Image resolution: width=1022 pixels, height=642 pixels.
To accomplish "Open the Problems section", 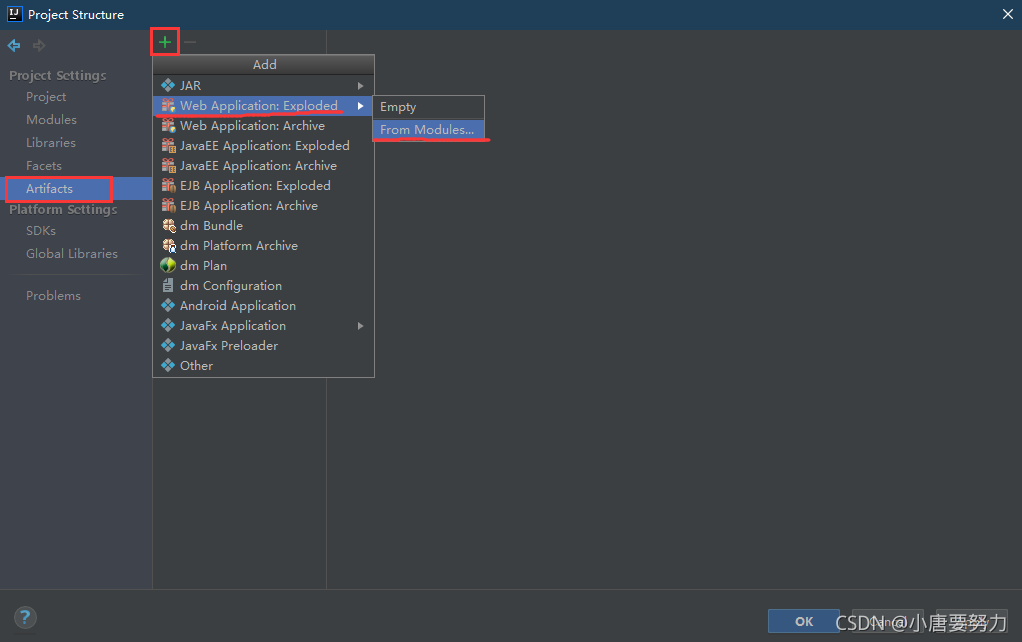I will (x=53, y=296).
